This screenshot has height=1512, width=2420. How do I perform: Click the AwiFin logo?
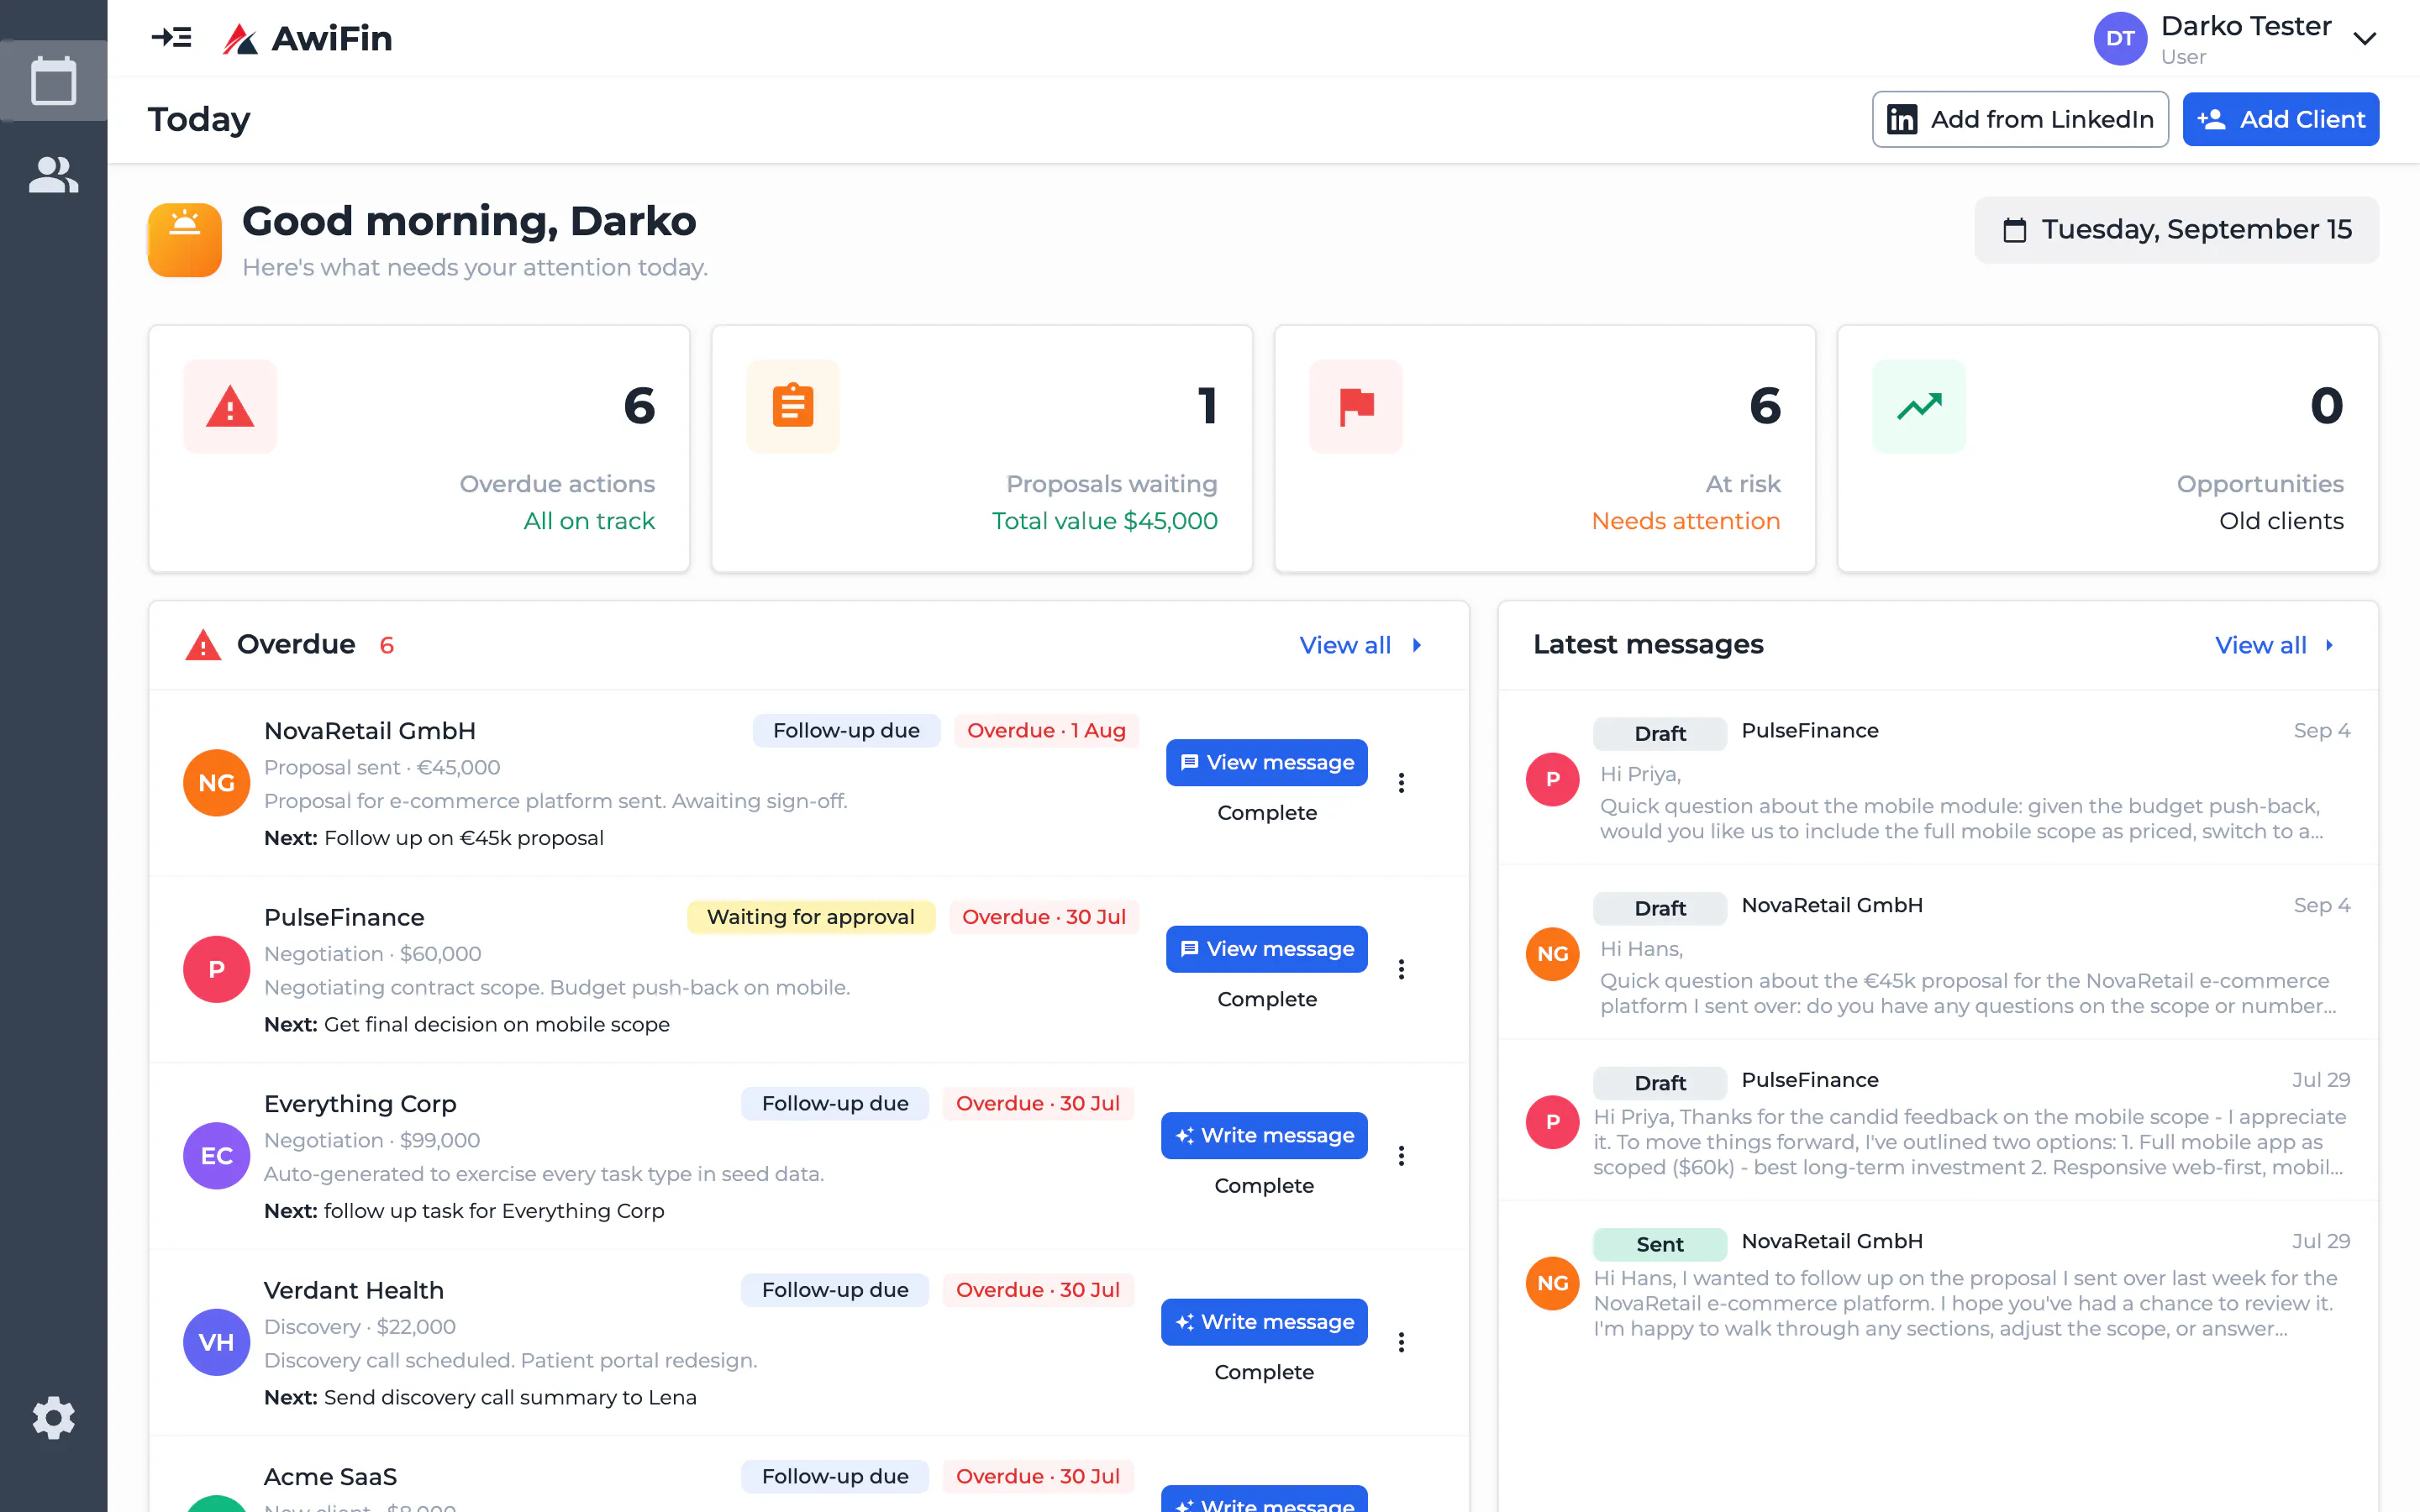[x=308, y=38]
